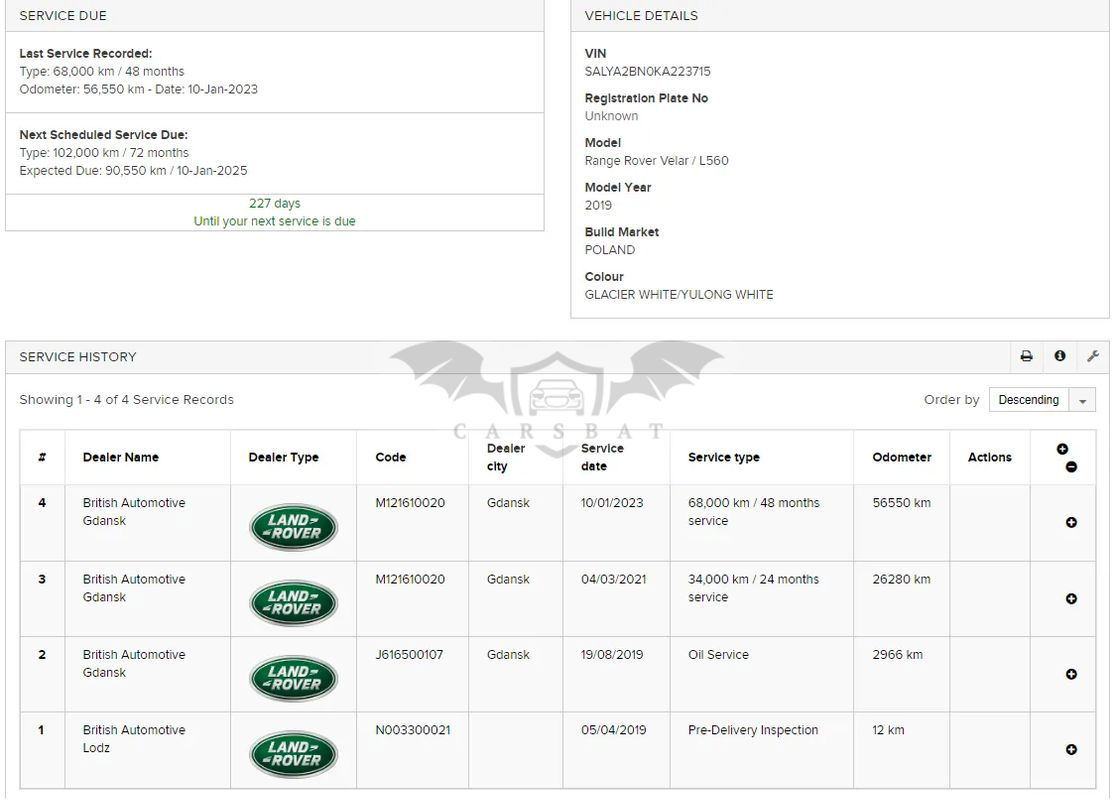The height and width of the screenshot is (800, 1114).
Task: Click the Odometer column header
Action: pyautogui.click(x=901, y=457)
